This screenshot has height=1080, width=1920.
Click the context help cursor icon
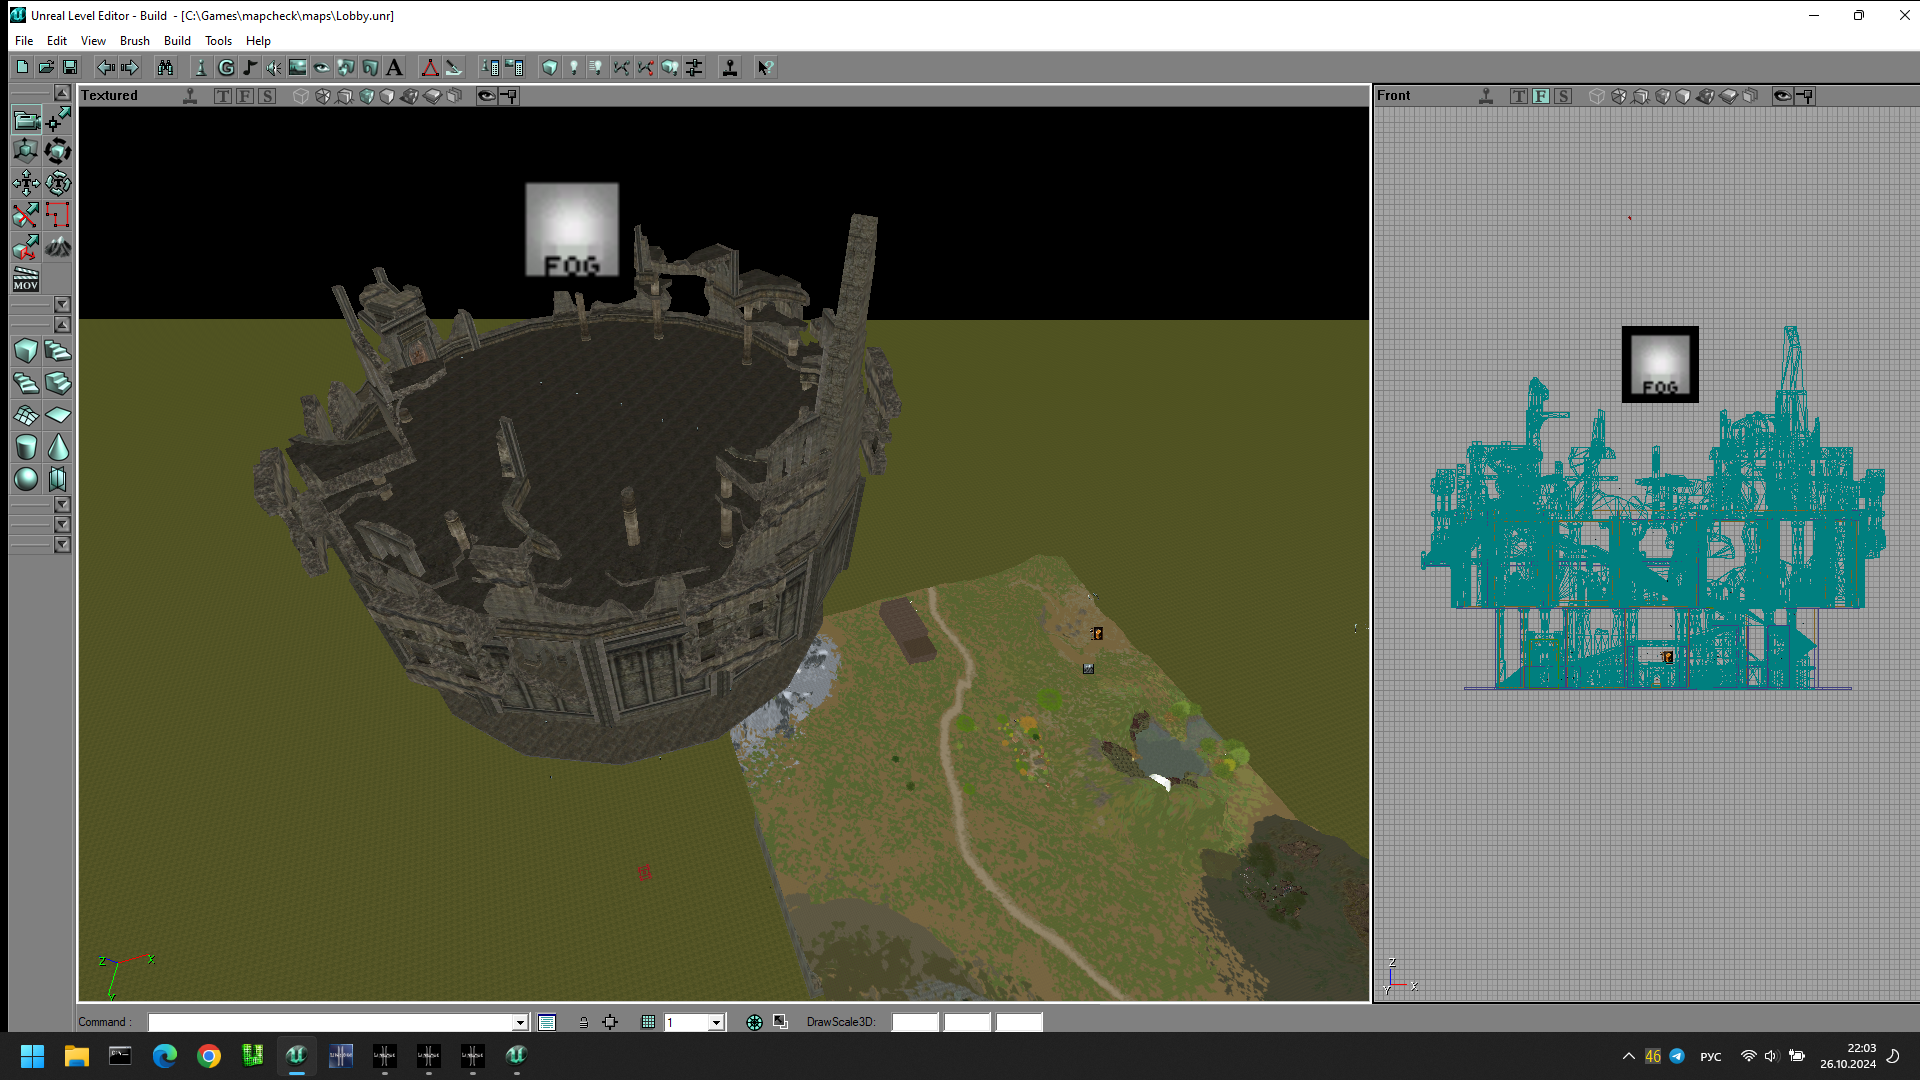[x=765, y=67]
